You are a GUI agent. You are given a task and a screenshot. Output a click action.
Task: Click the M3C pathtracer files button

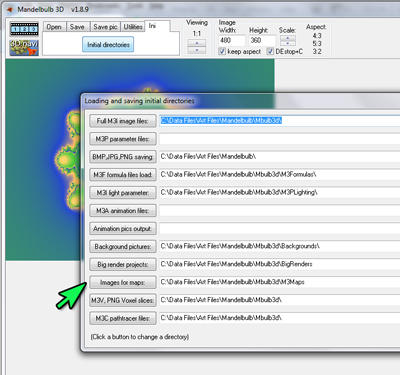click(x=123, y=319)
